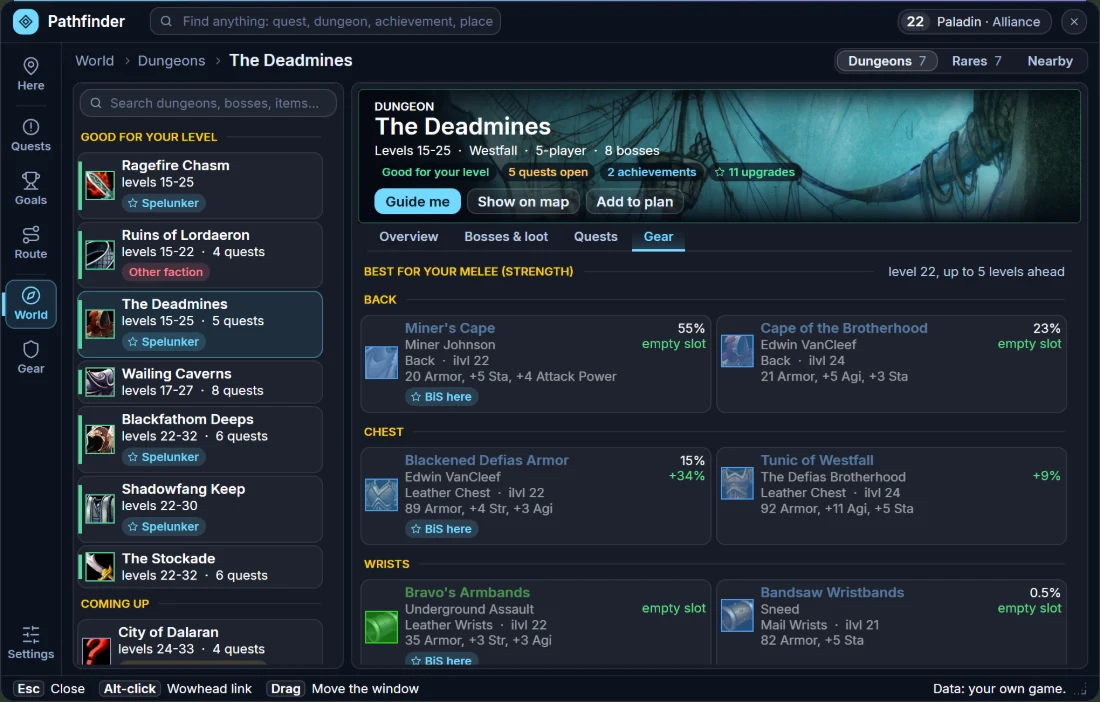Switch to the Bosses & loot tab
1100x702 pixels.
click(x=506, y=237)
